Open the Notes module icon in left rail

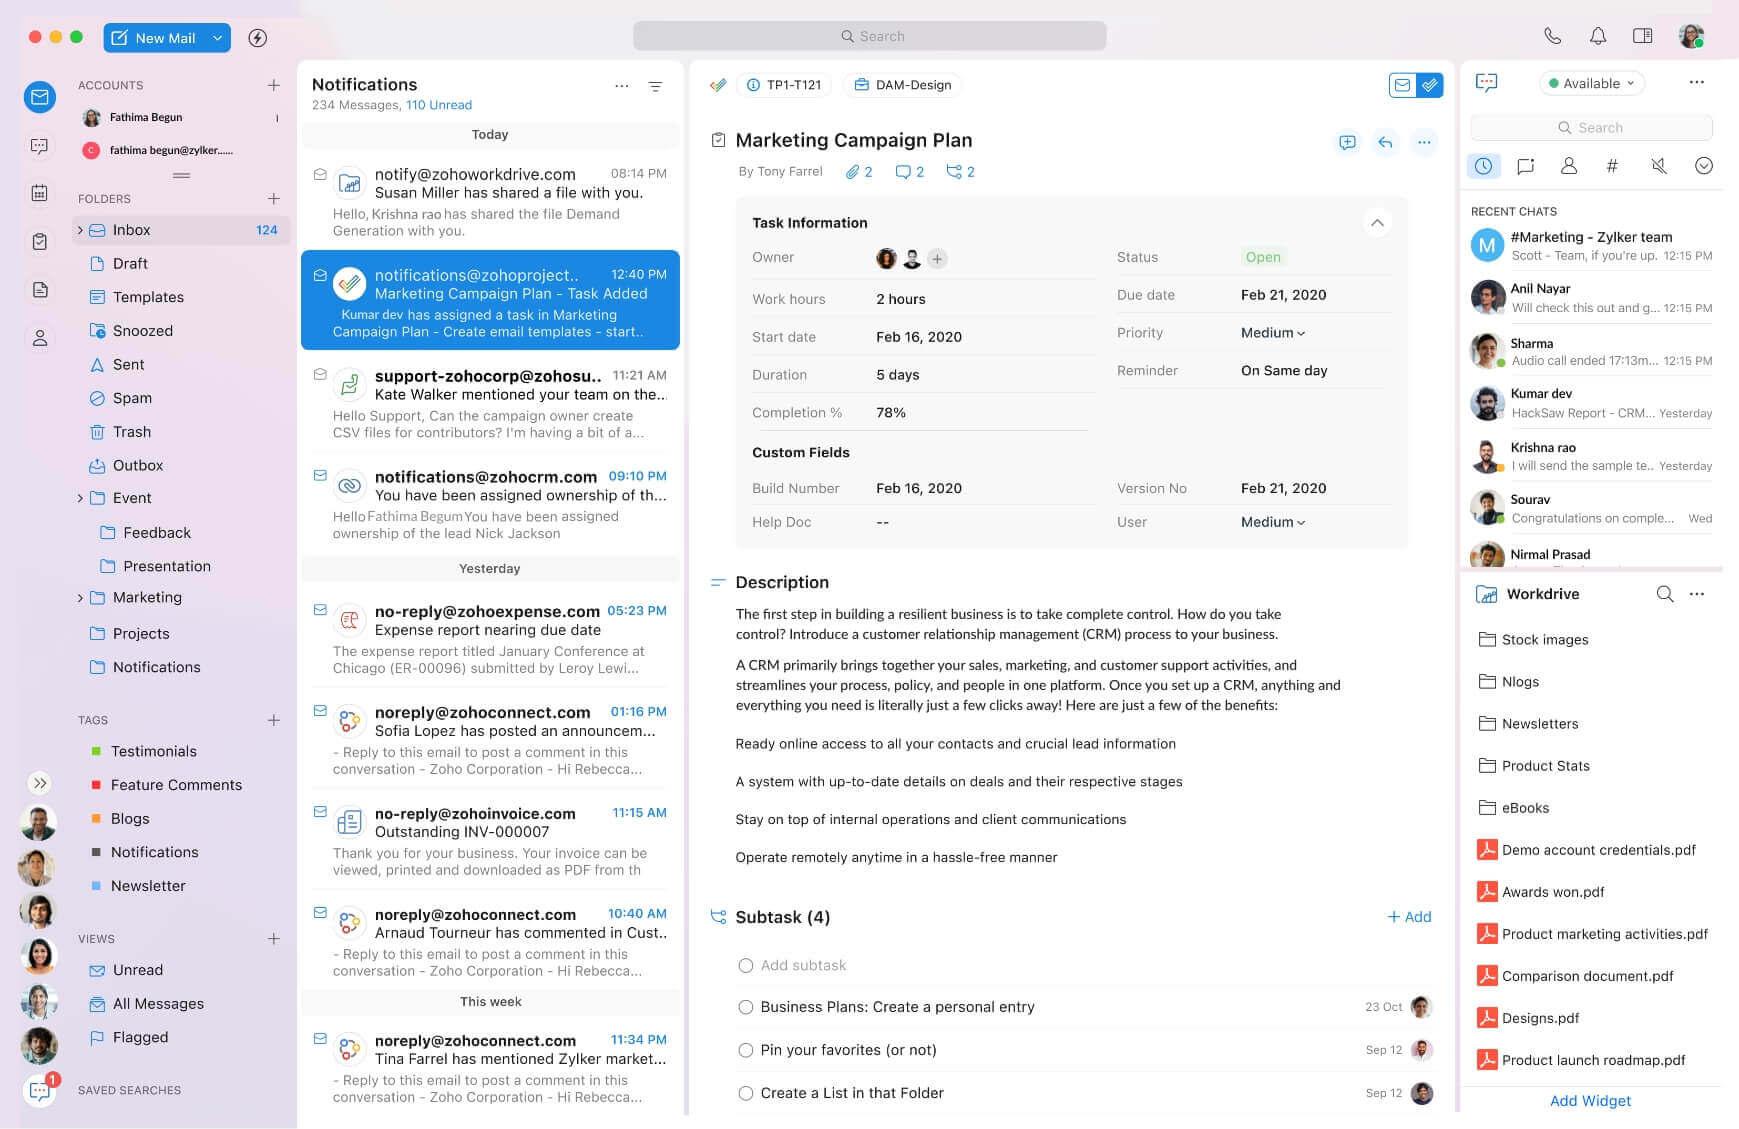(40, 290)
